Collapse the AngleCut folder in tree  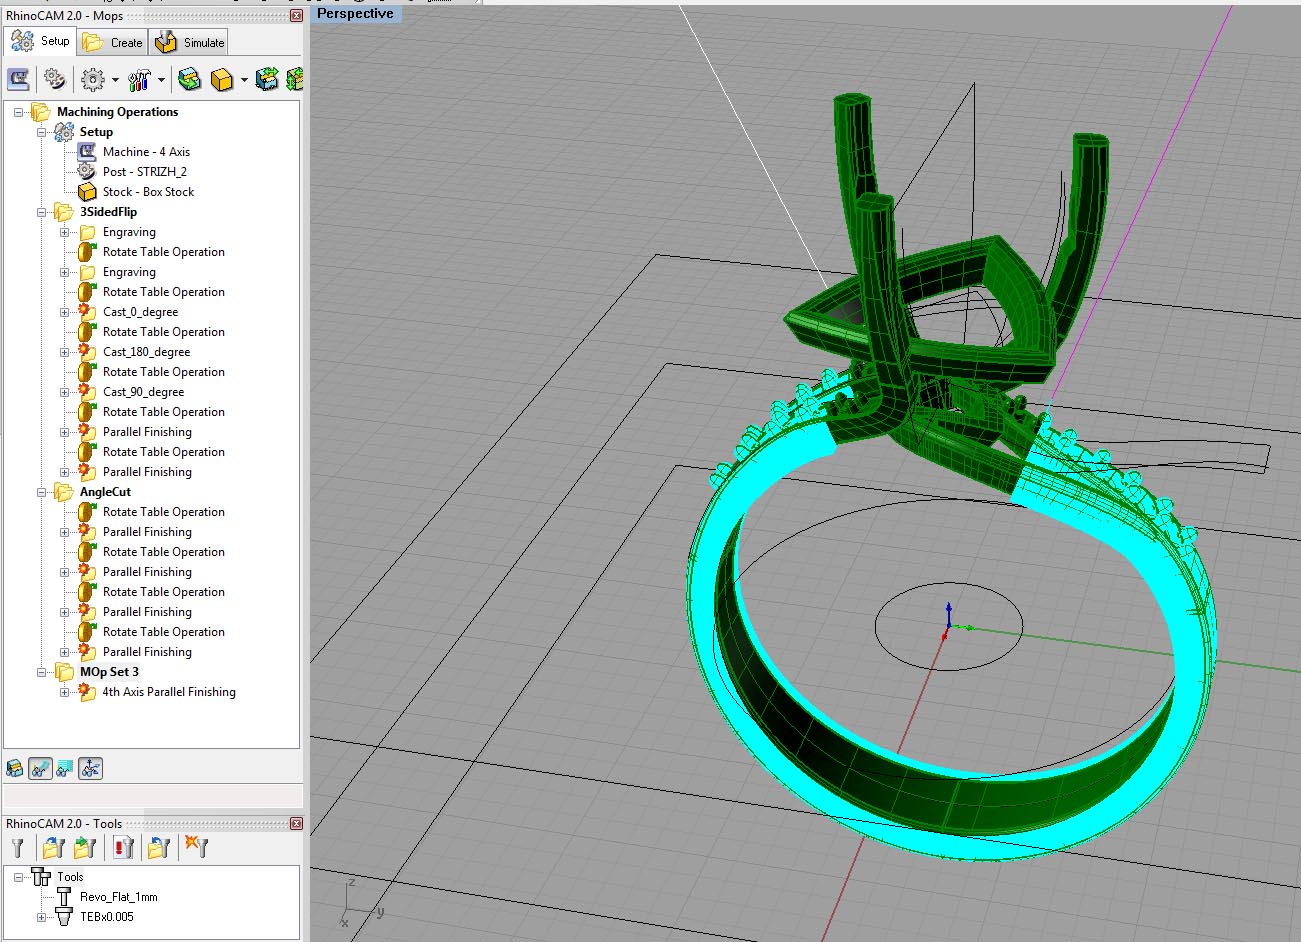point(42,492)
